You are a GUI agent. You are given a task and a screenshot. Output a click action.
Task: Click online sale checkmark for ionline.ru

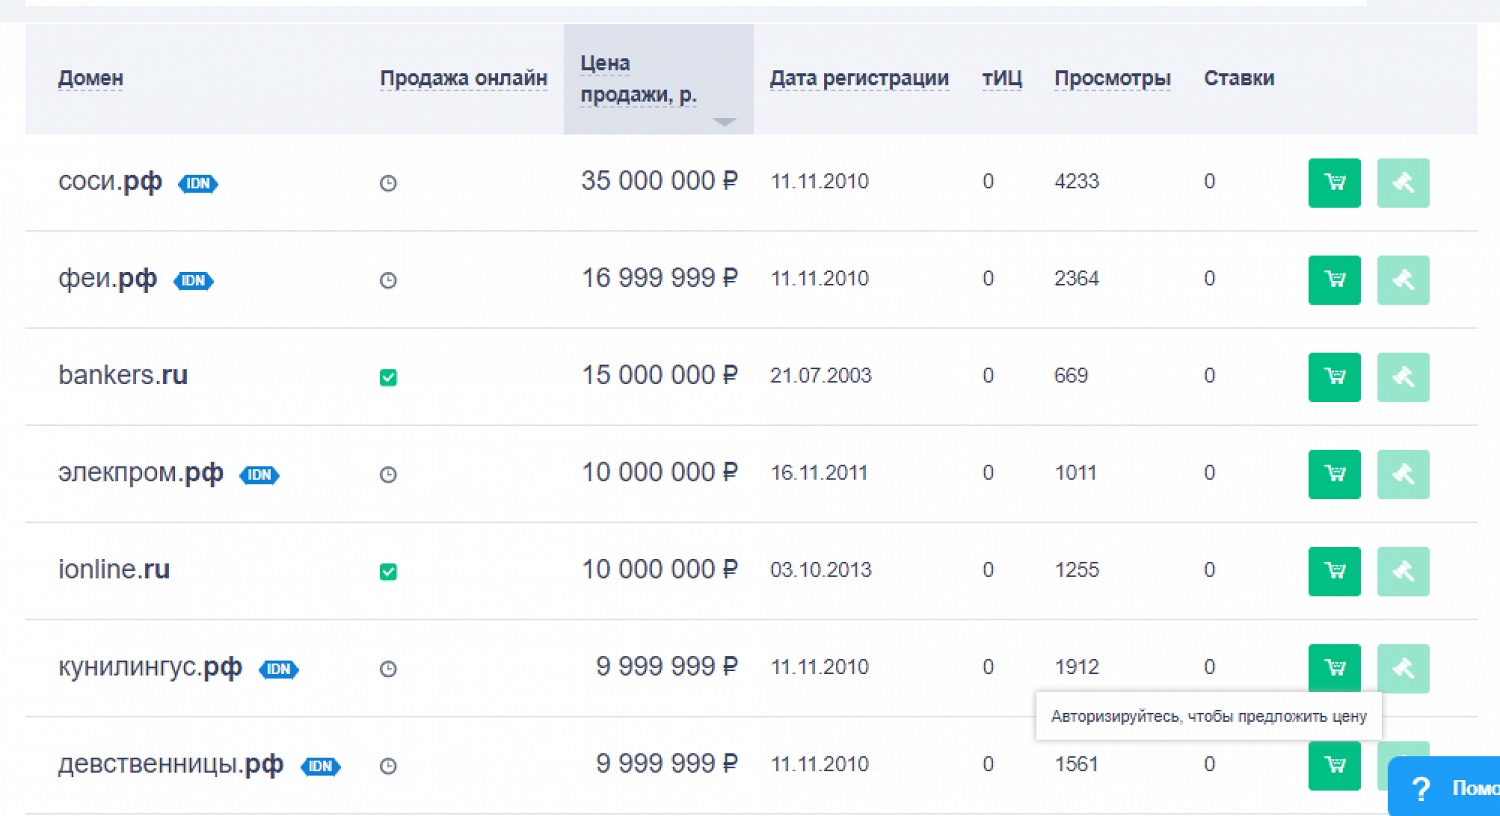pyautogui.click(x=388, y=571)
